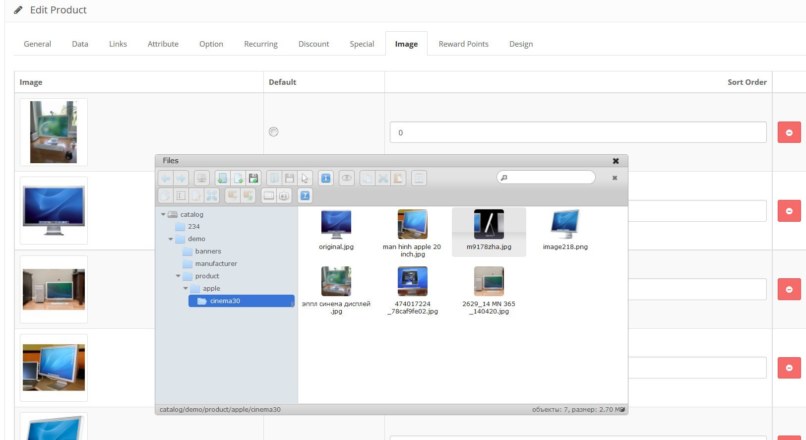Screen dimensions: 806x440
Task: Open the blue help icon in second toolbar row
Action: pos(305,196)
